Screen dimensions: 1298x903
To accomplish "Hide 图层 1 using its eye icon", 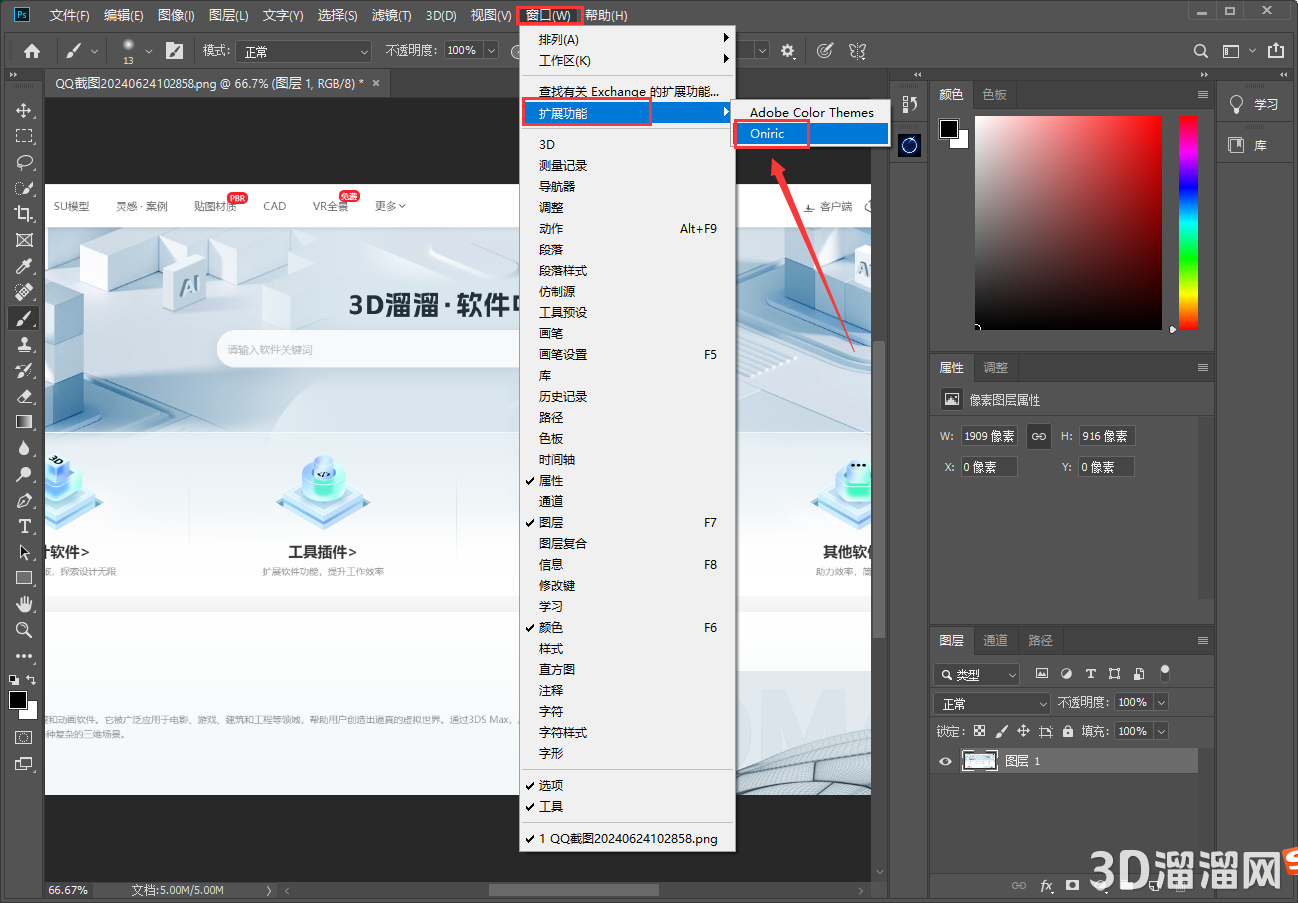I will point(945,761).
